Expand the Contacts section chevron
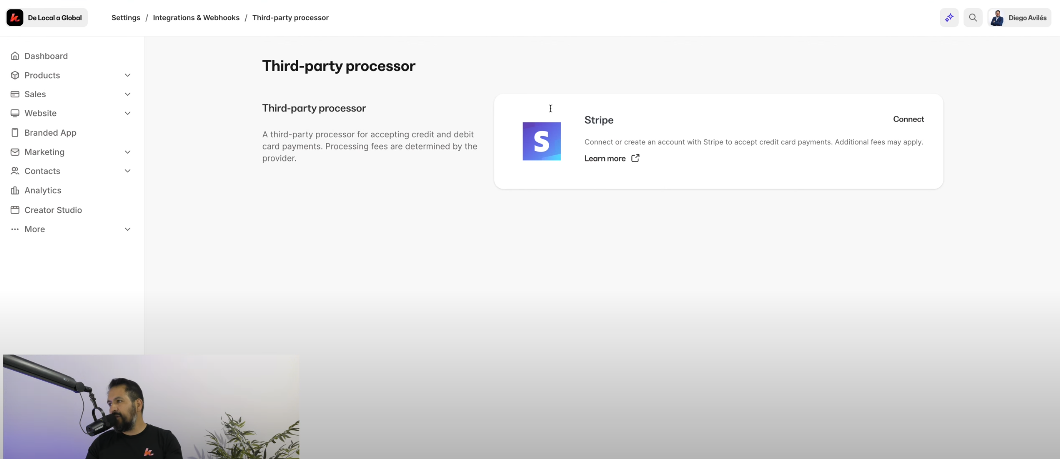This screenshot has width=1060, height=459. 127,171
